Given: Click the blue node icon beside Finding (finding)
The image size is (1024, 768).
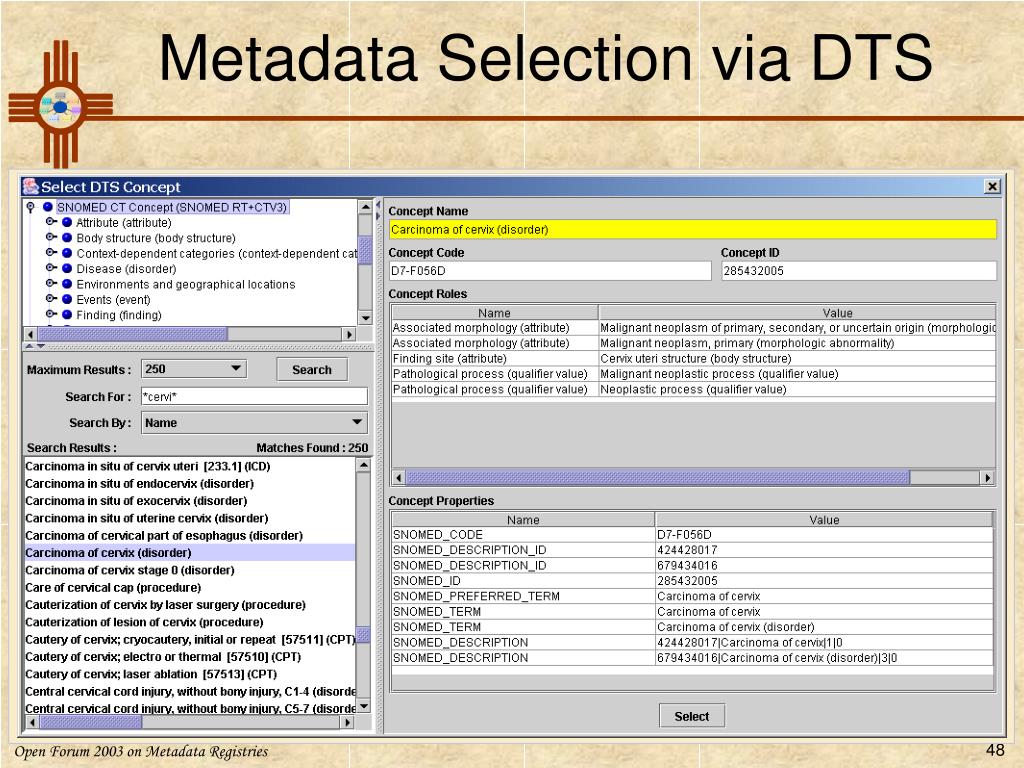Looking at the screenshot, I should coord(67,315).
